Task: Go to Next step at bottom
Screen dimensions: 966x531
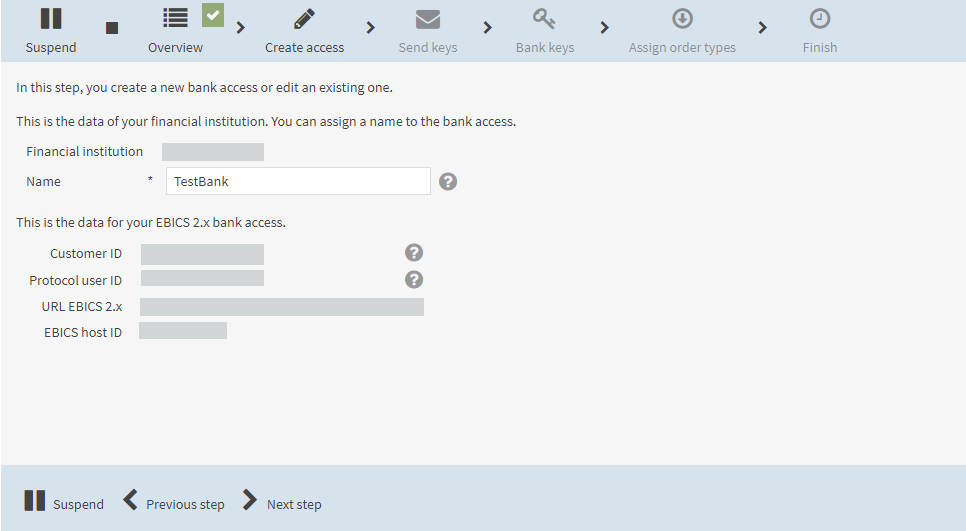Action: (x=282, y=501)
